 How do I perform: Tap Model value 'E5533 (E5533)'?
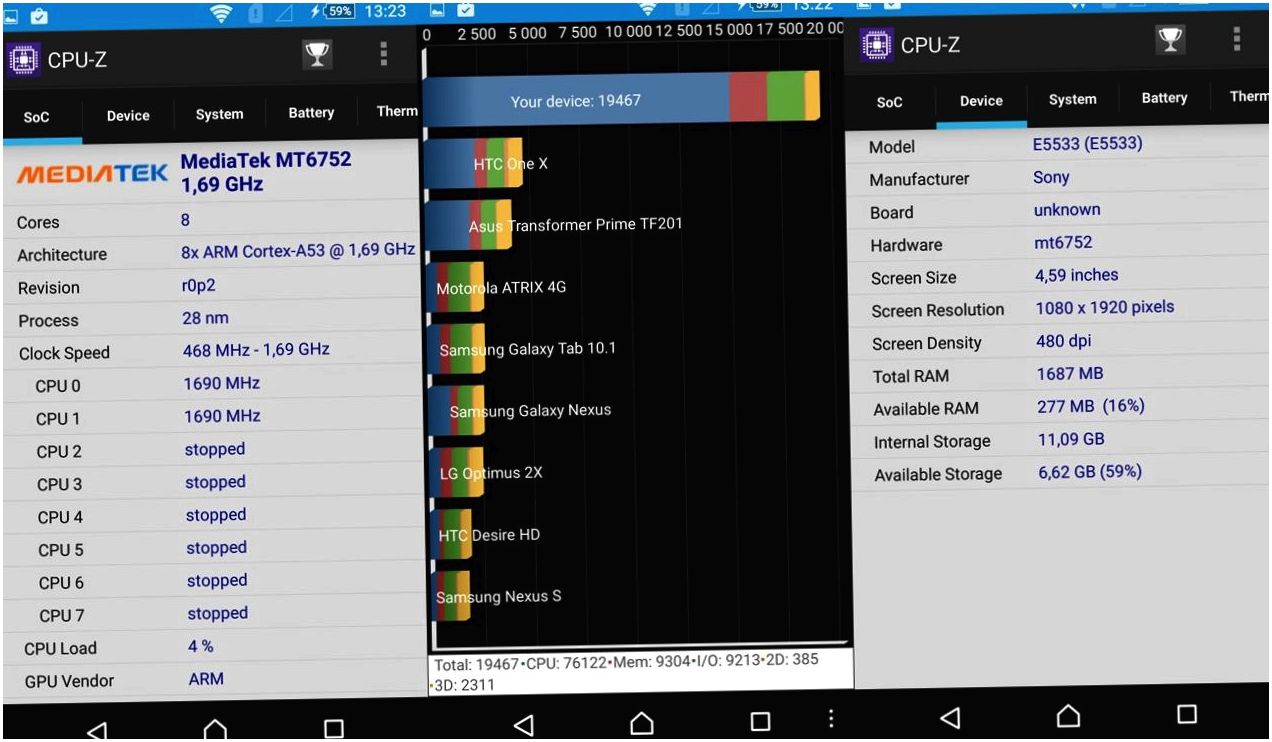tap(1087, 144)
